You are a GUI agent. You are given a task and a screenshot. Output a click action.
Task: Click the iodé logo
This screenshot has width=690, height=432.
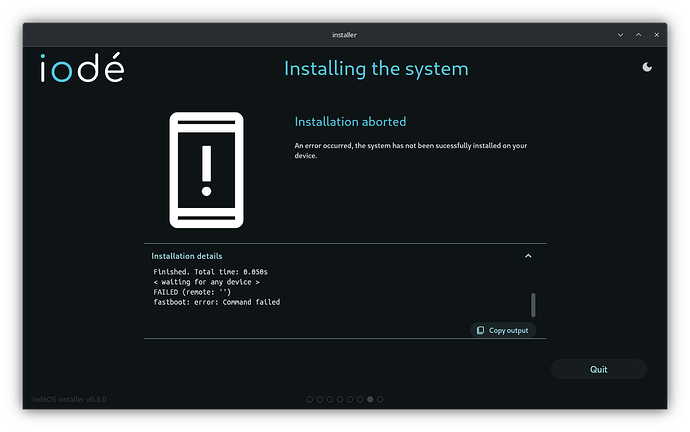click(x=82, y=68)
